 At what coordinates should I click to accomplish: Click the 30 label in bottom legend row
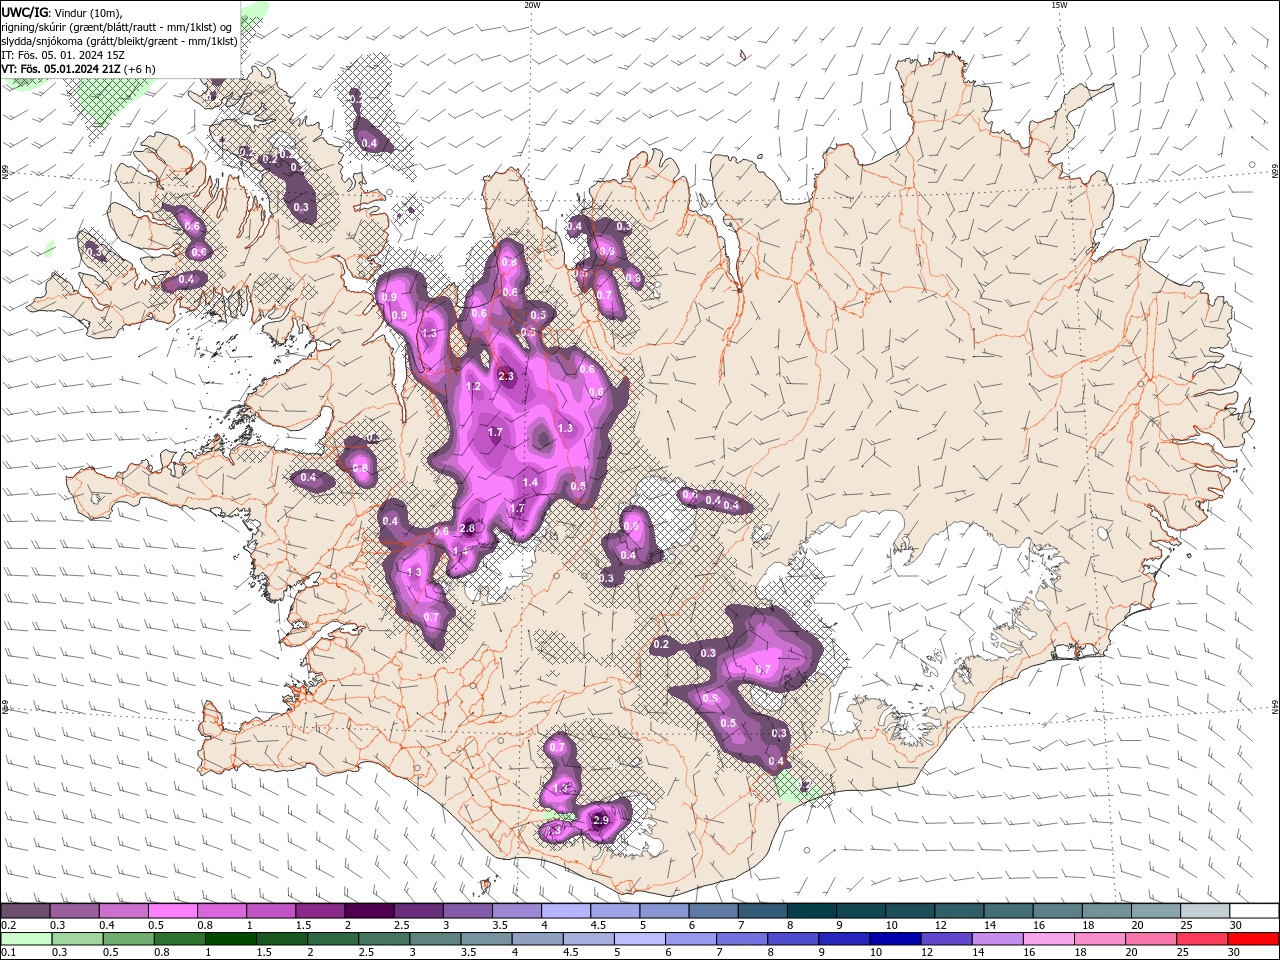(x=1232, y=953)
